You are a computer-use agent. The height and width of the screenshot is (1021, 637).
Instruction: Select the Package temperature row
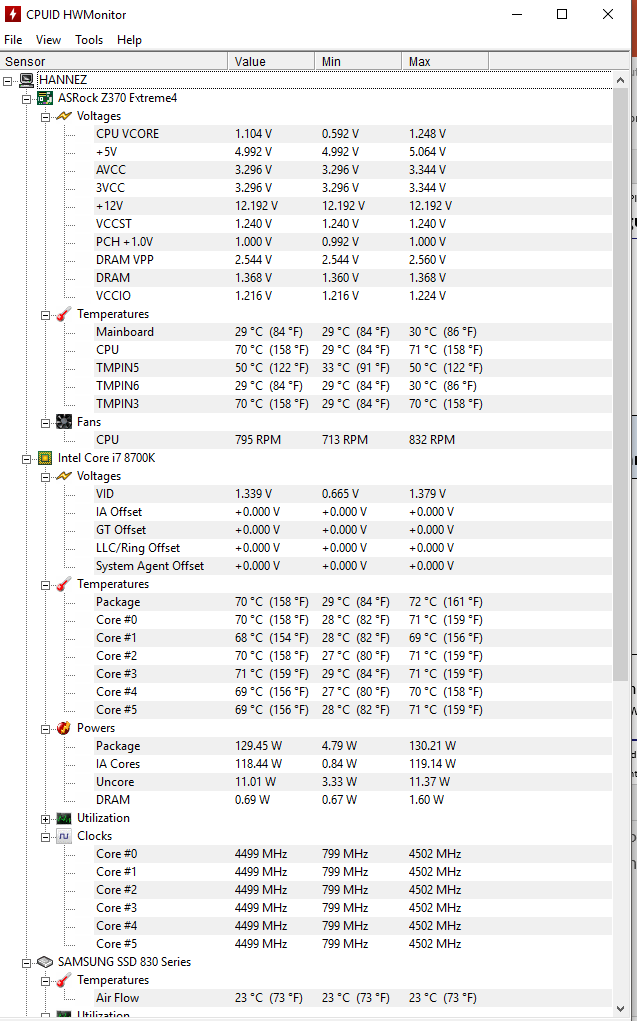pos(352,602)
